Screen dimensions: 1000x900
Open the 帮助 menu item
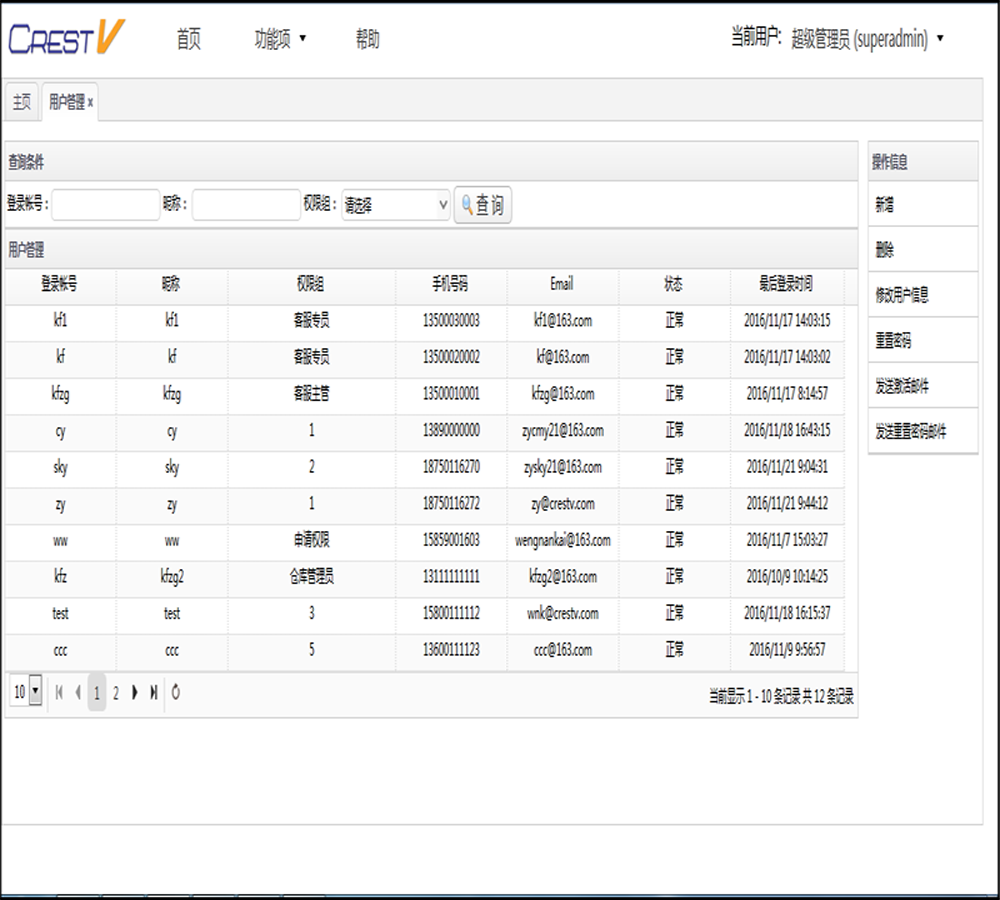367,39
